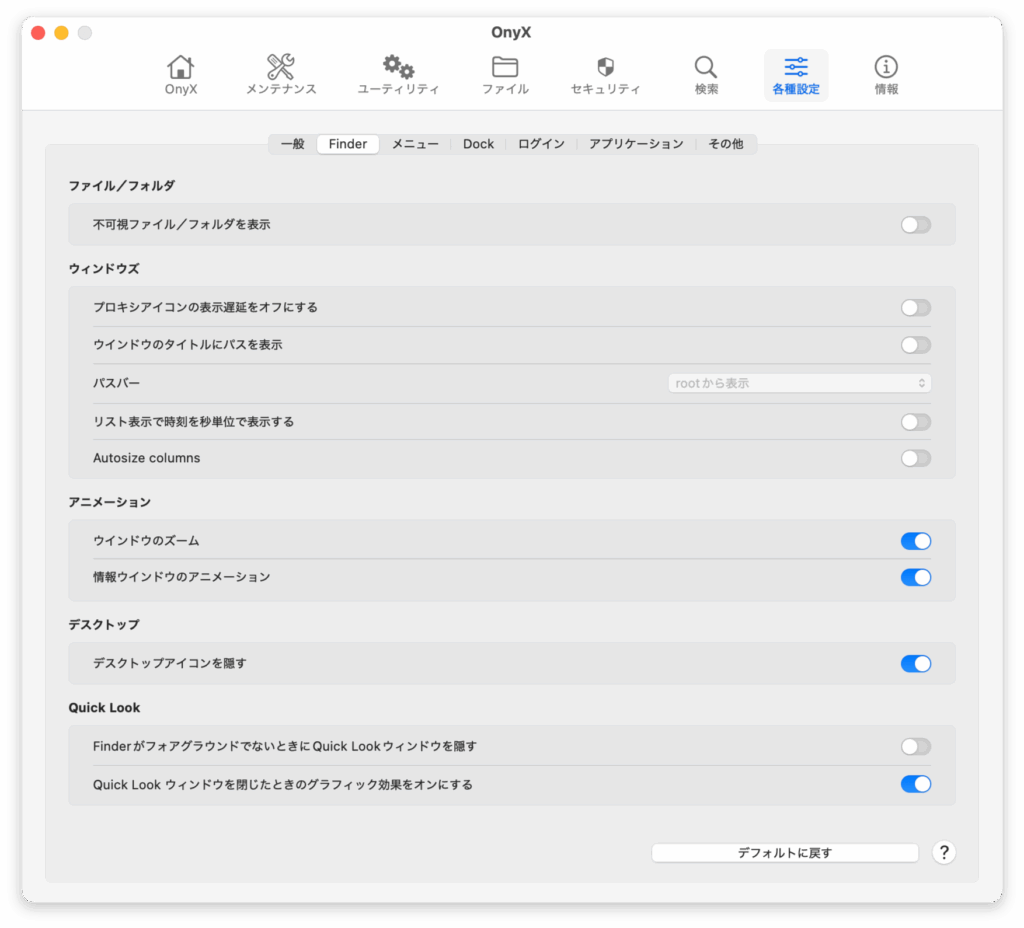Turn off デスクトップアイコンを隠す switch

[x=915, y=664]
